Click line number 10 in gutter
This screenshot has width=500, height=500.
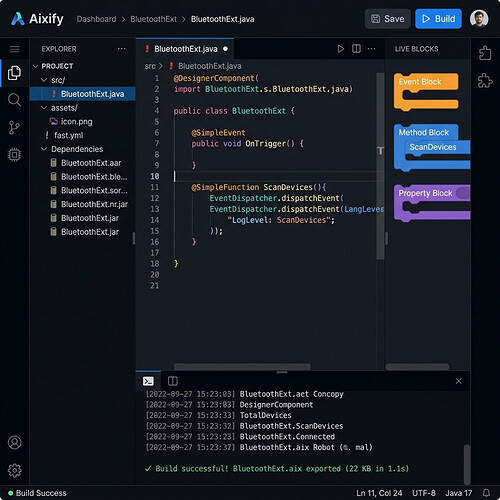155,176
